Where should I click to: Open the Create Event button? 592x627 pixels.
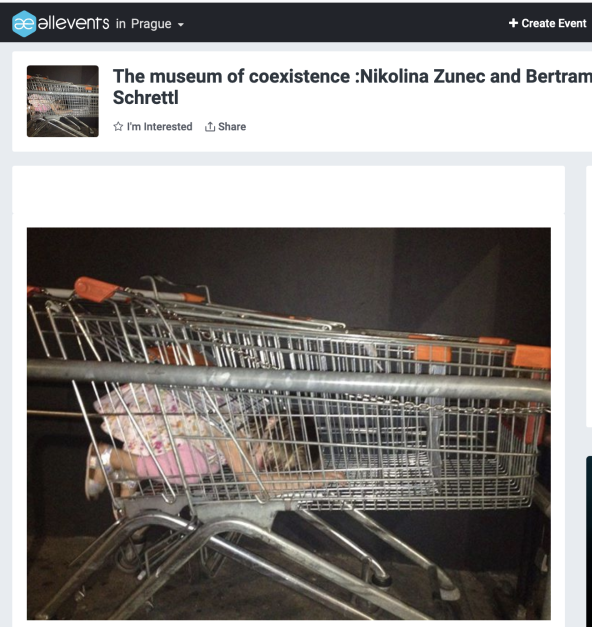pyautogui.click(x=548, y=23)
